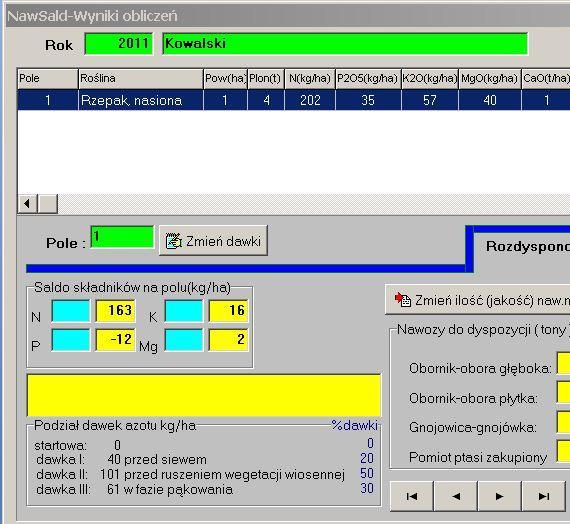Click the table's left scroll arrow
This screenshot has width=570, height=524.
(27, 203)
